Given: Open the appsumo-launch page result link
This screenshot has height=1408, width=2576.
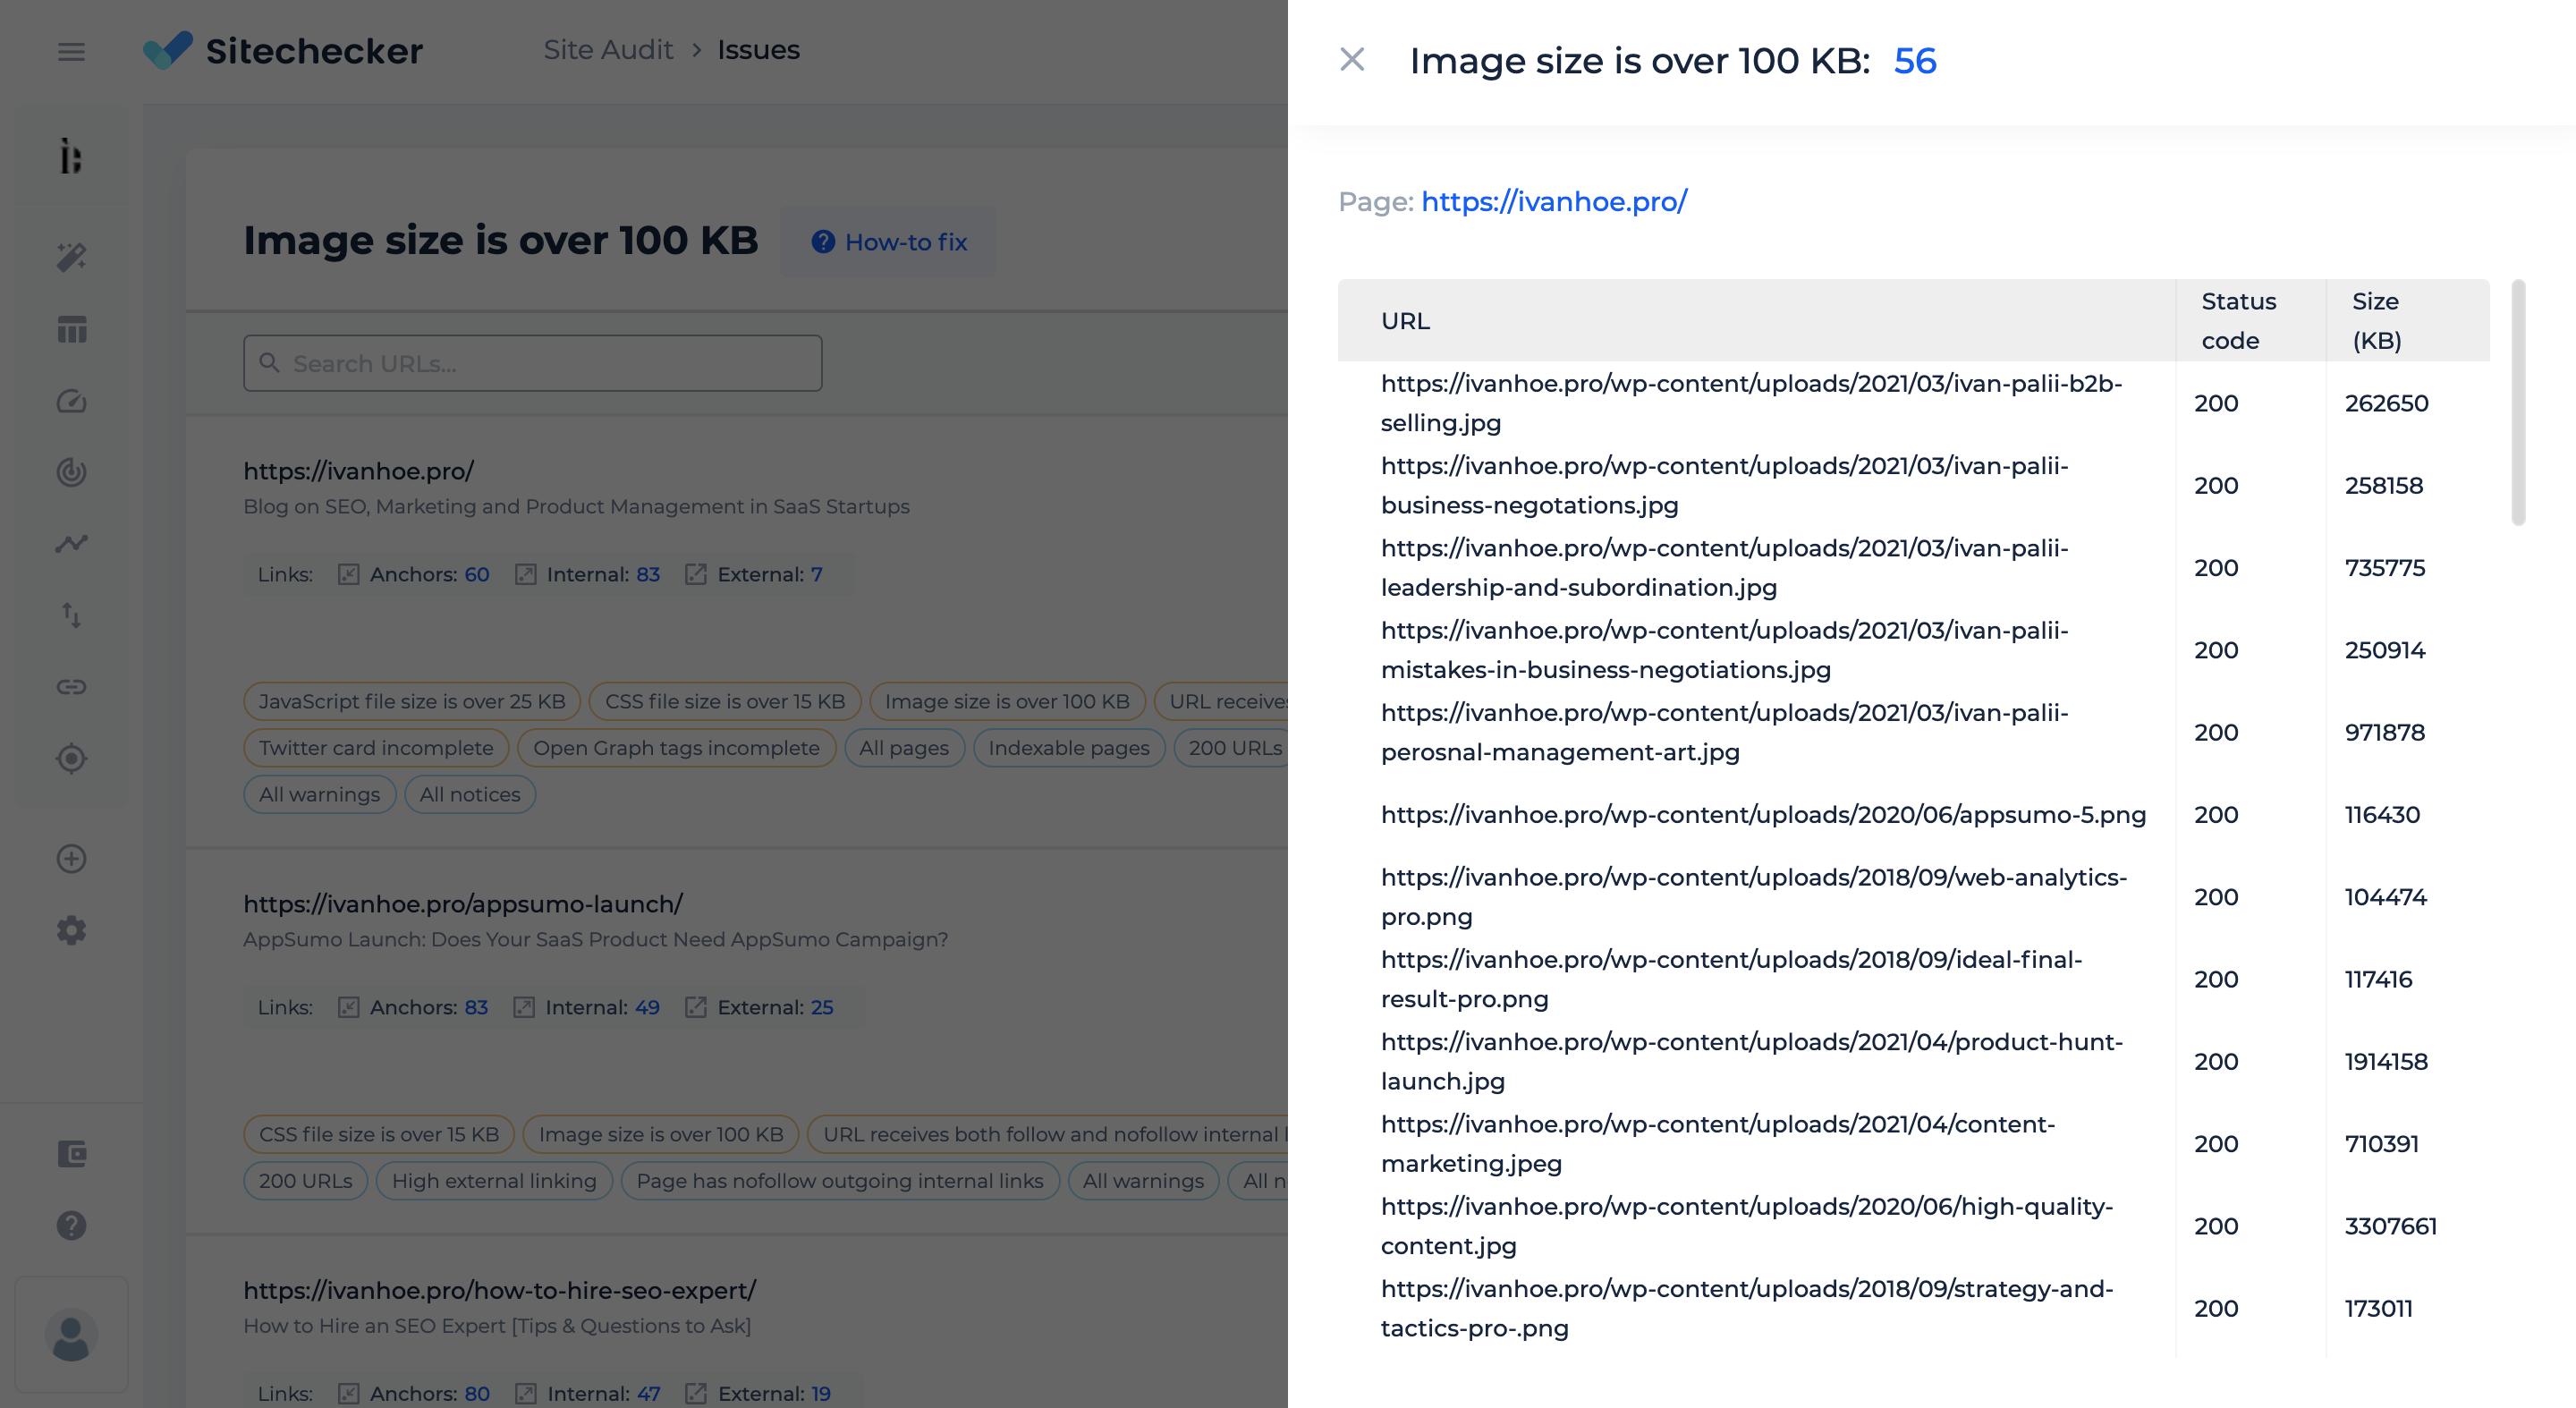Looking at the screenshot, I should [463, 903].
